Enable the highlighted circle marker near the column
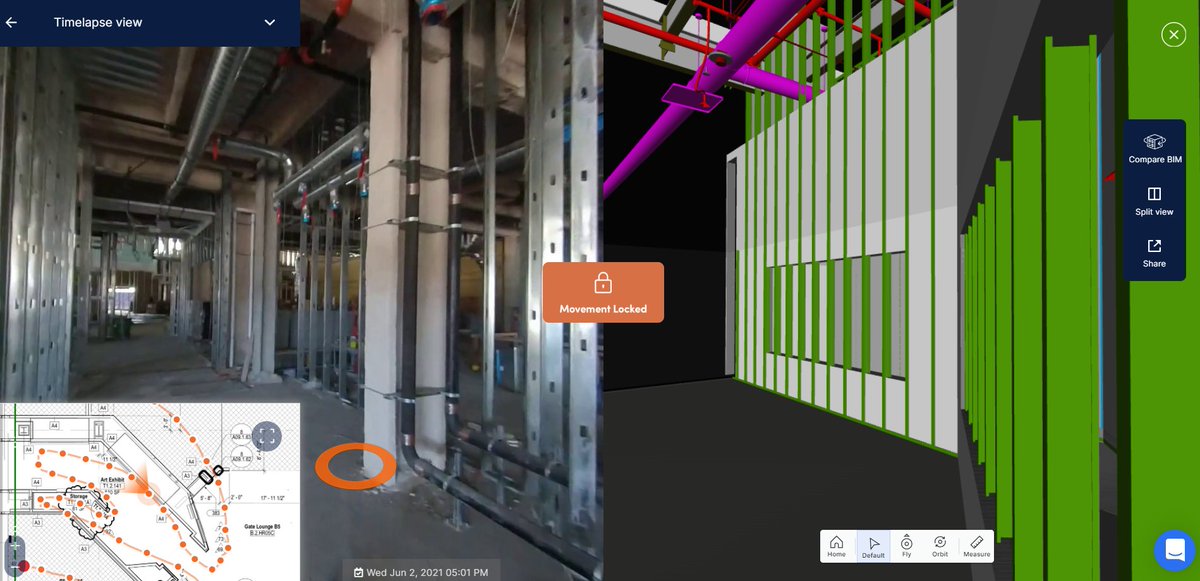 click(356, 465)
